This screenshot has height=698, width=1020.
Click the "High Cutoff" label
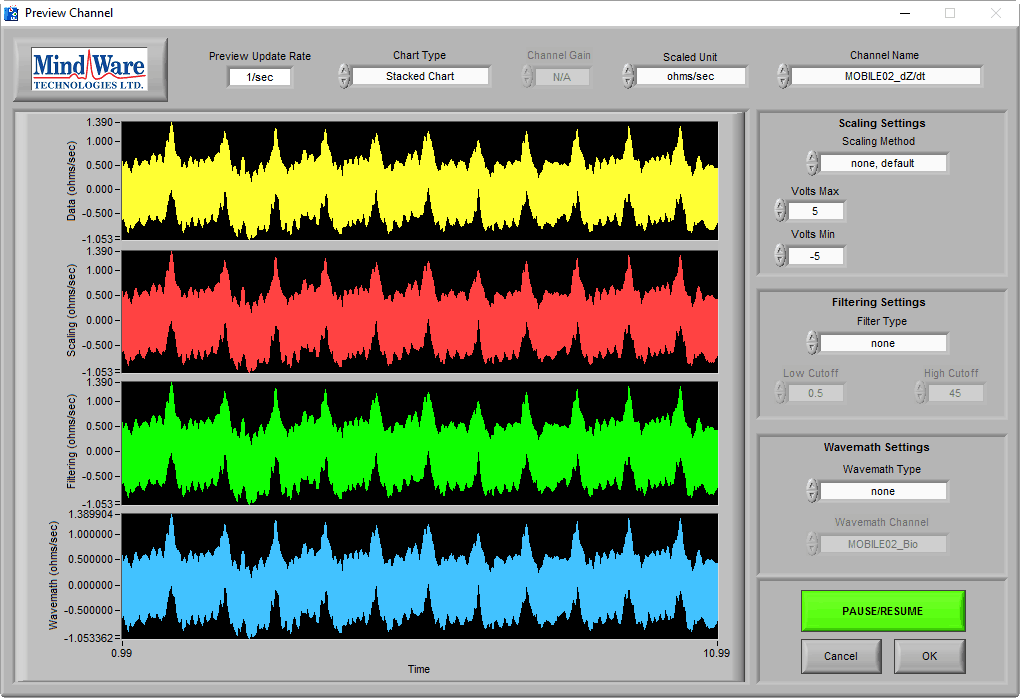[951, 373]
